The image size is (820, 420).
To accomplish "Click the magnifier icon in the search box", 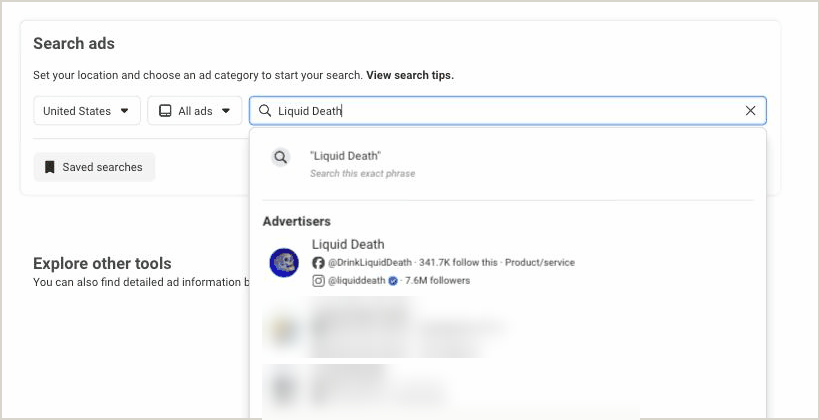I will pyautogui.click(x=265, y=111).
